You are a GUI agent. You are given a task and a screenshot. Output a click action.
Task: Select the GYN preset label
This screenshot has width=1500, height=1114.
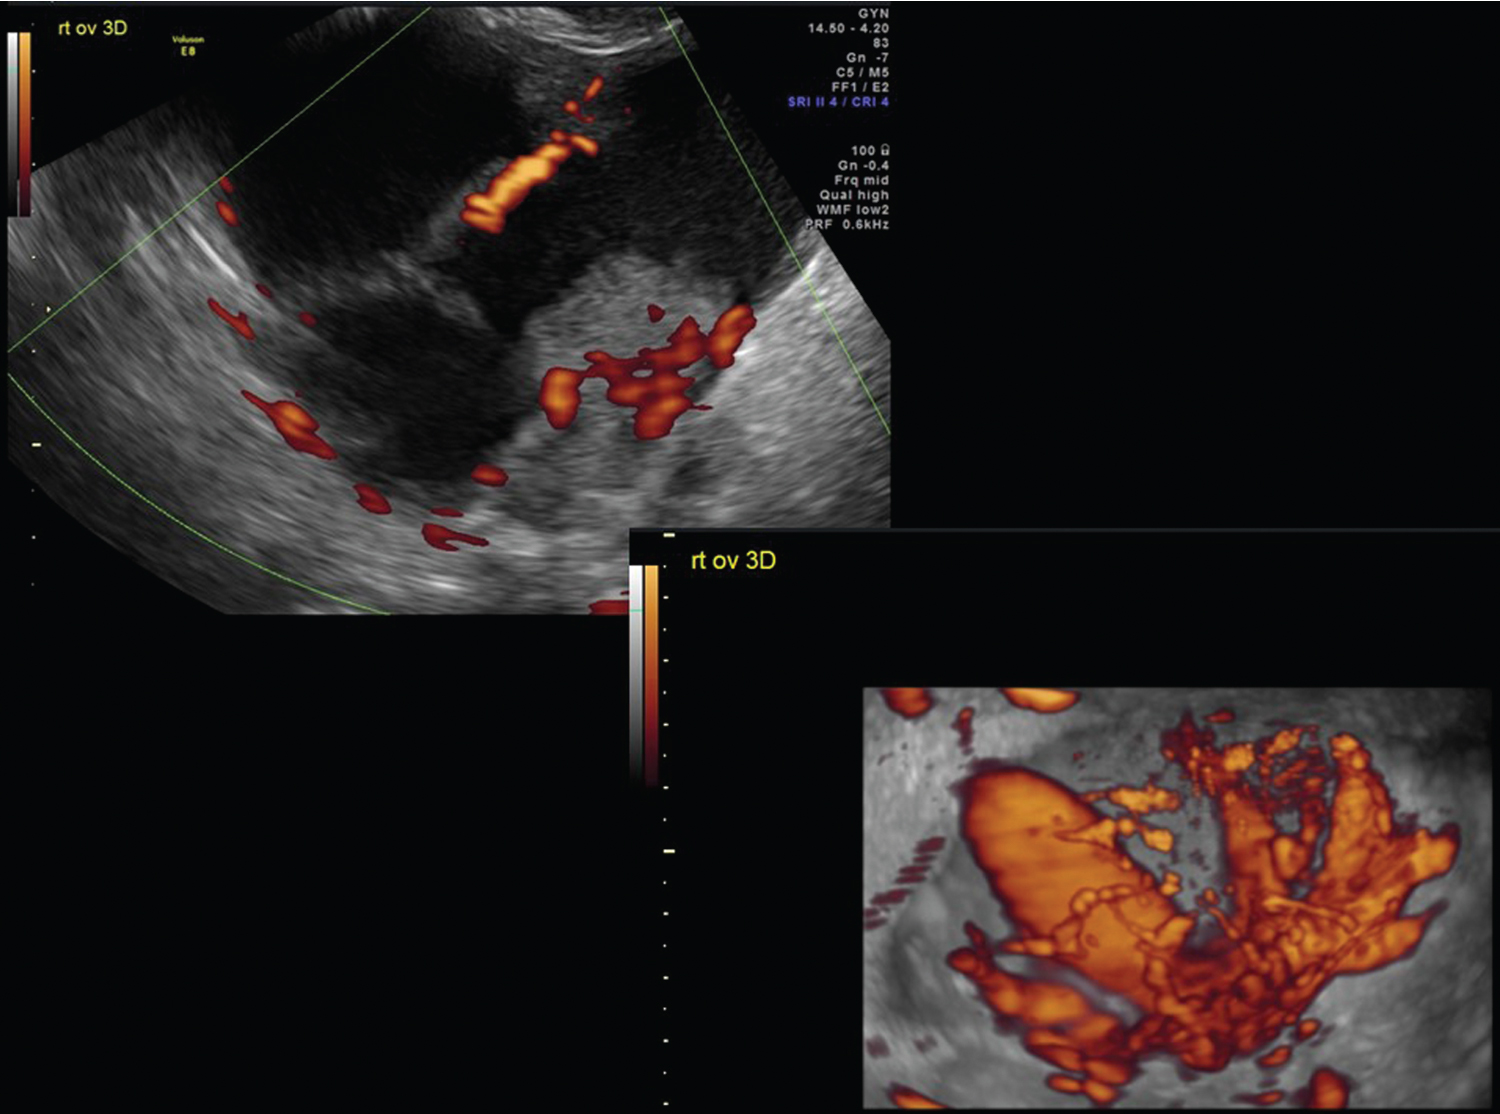(x=872, y=14)
